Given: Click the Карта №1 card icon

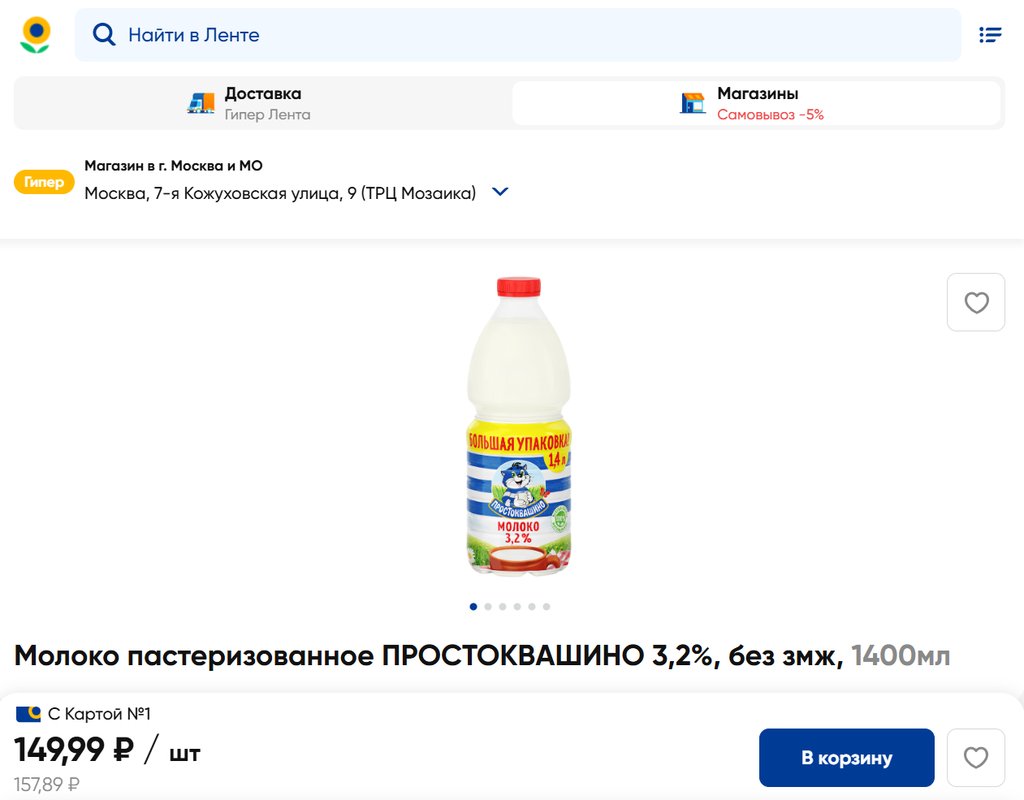Looking at the screenshot, I should pos(28,714).
